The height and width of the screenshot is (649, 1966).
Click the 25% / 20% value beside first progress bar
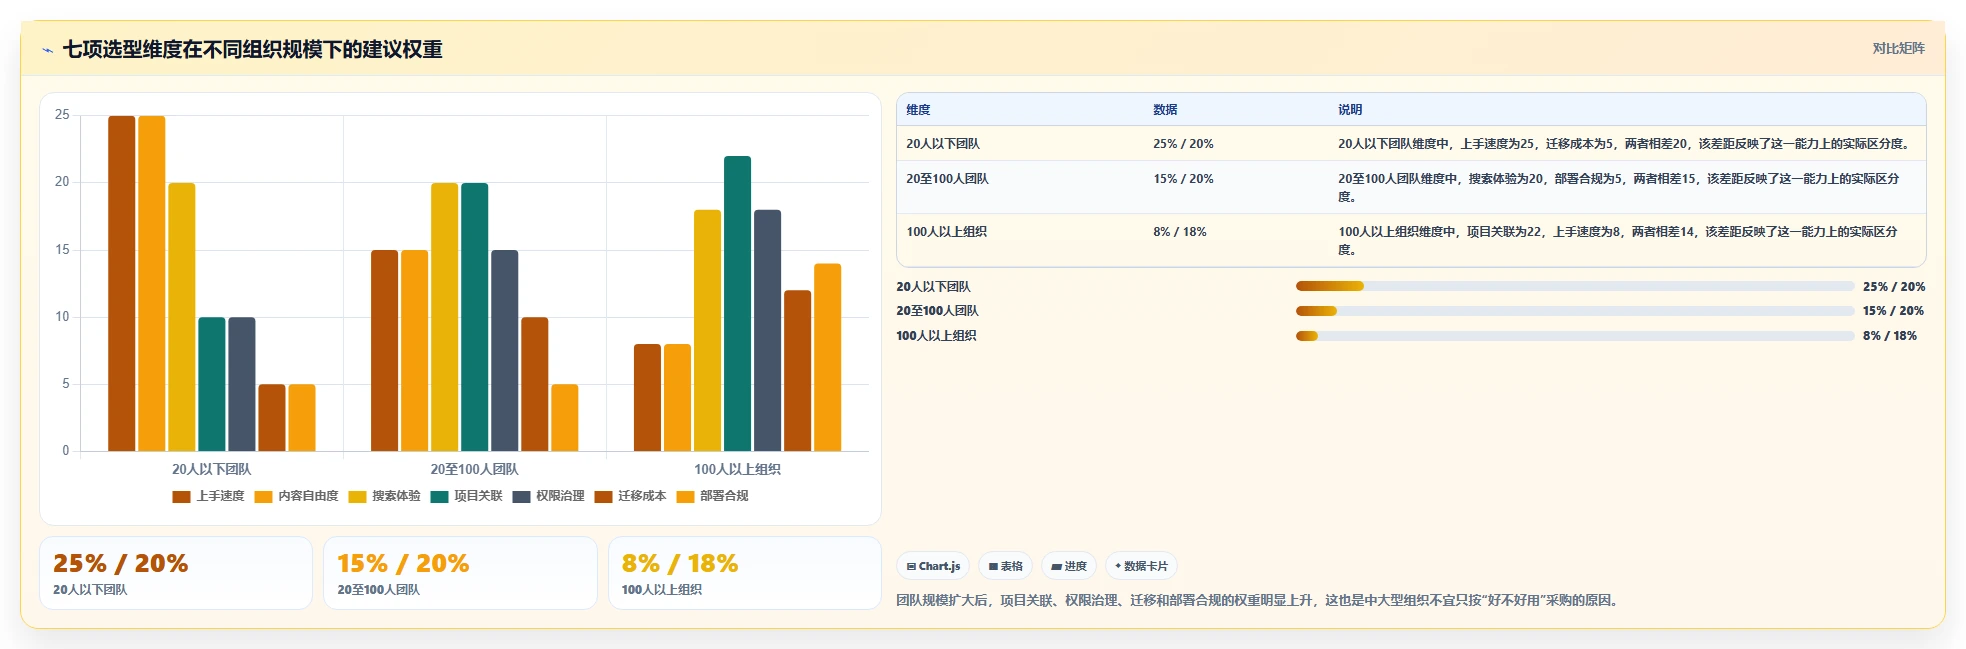[1893, 286]
